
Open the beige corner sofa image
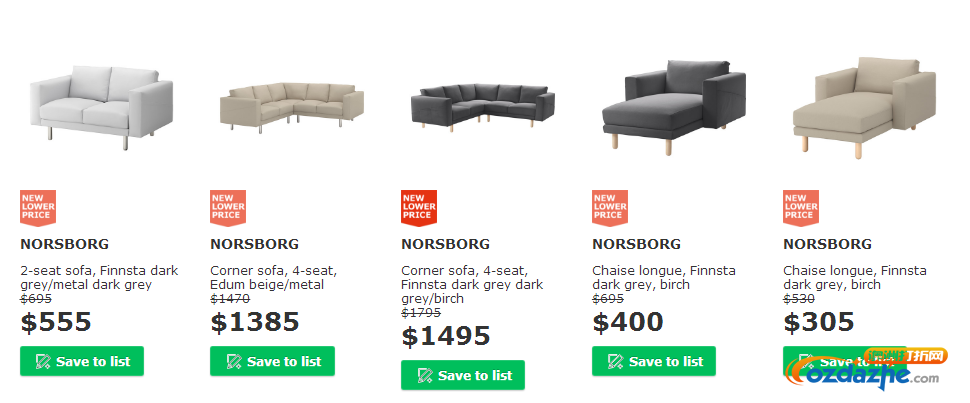click(x=292, y=107)
